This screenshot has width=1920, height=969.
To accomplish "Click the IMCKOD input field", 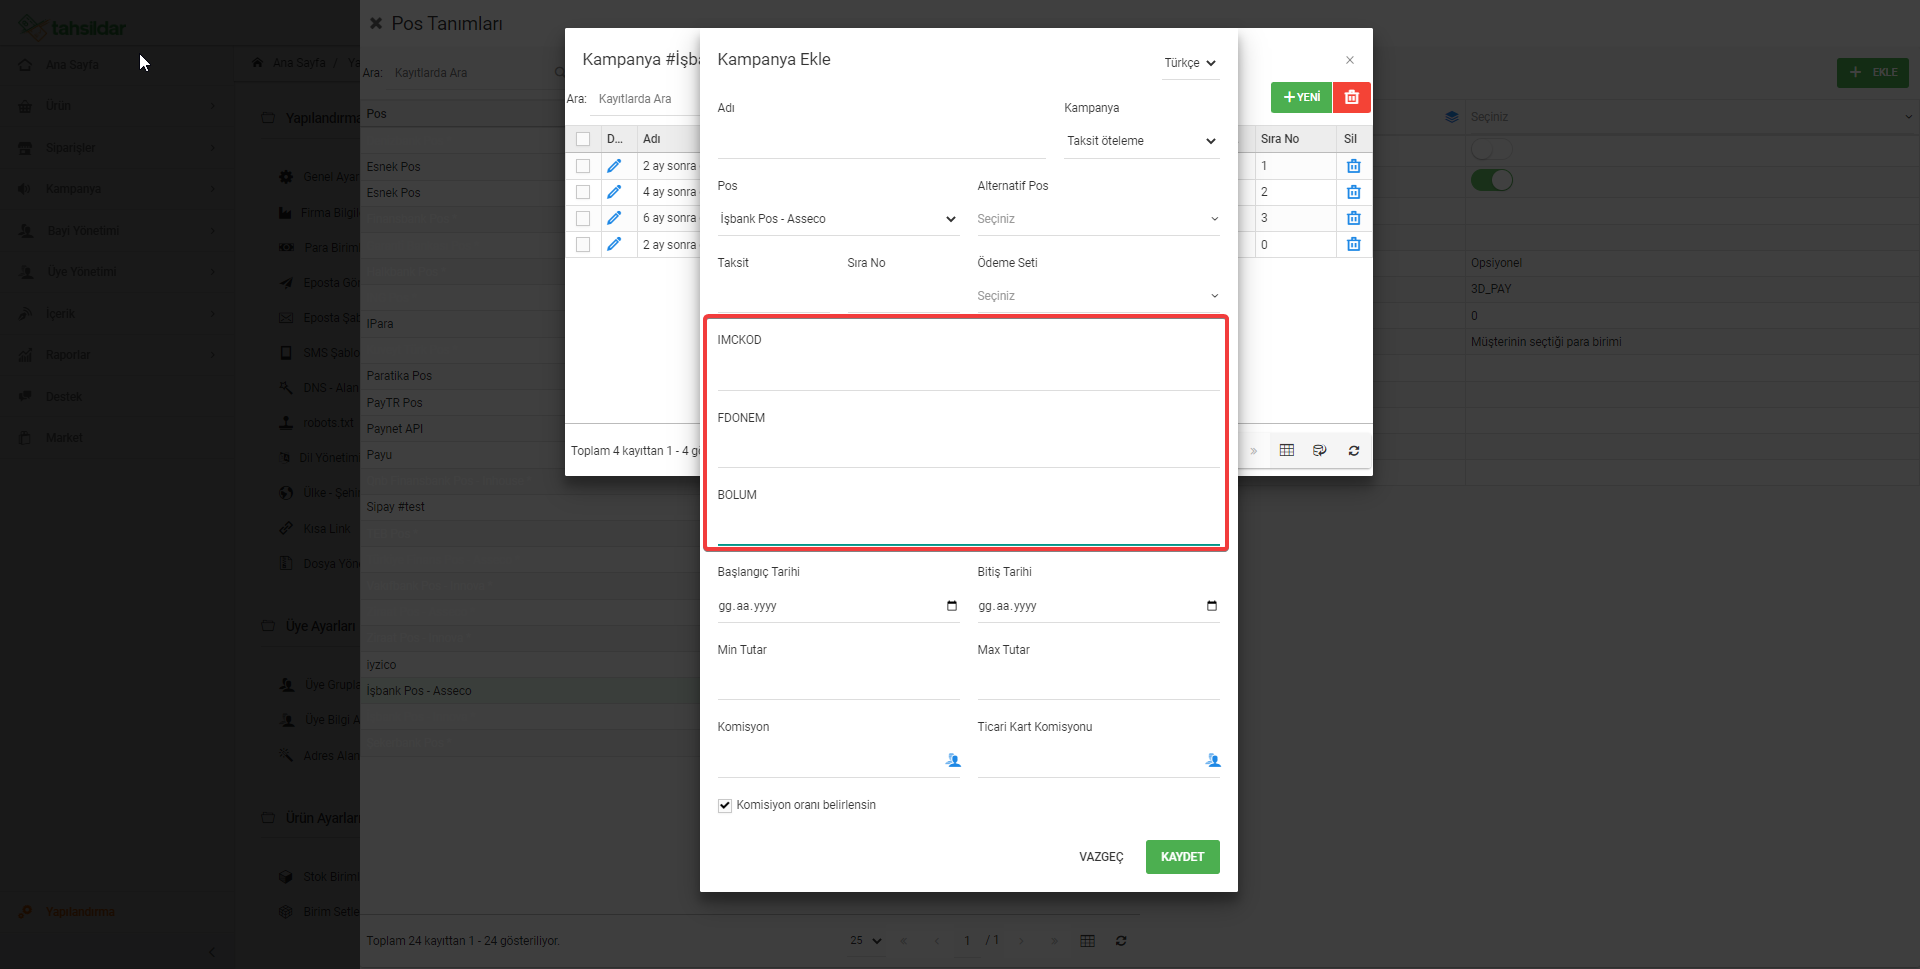I will click(x=968, y=374).
